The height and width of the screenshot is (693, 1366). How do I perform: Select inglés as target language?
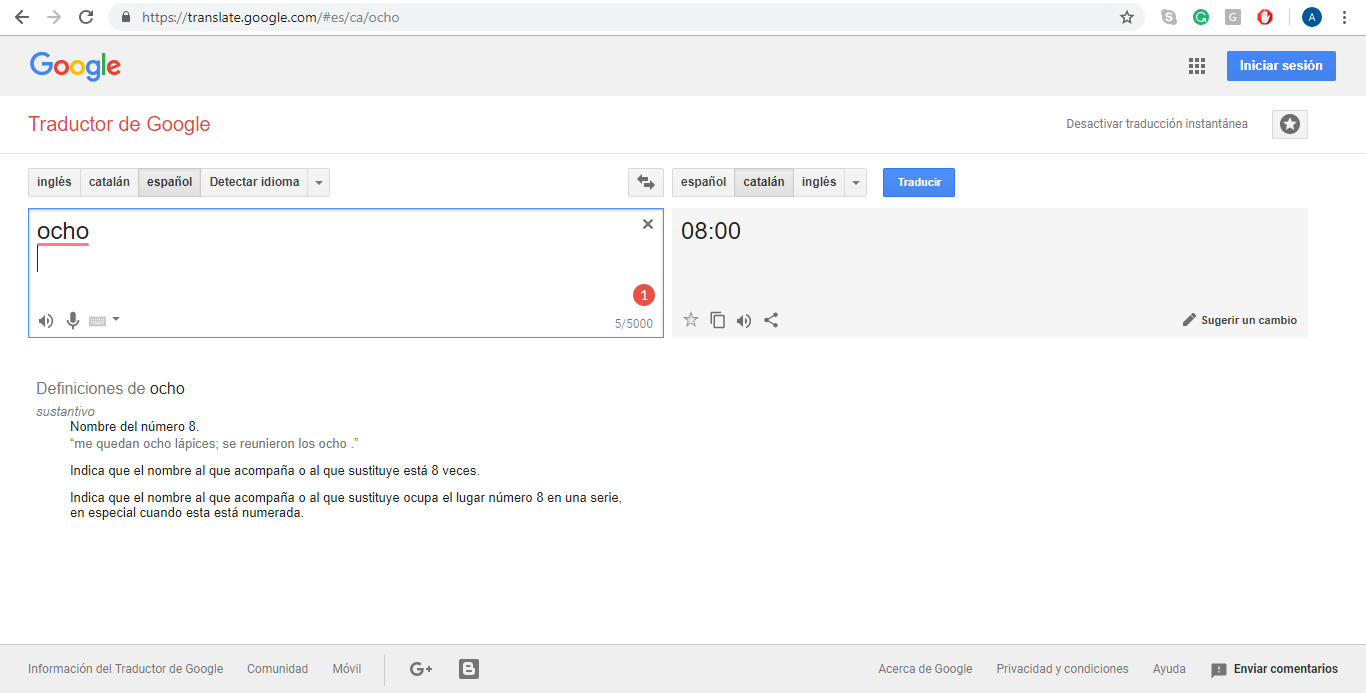click(819, 182)
